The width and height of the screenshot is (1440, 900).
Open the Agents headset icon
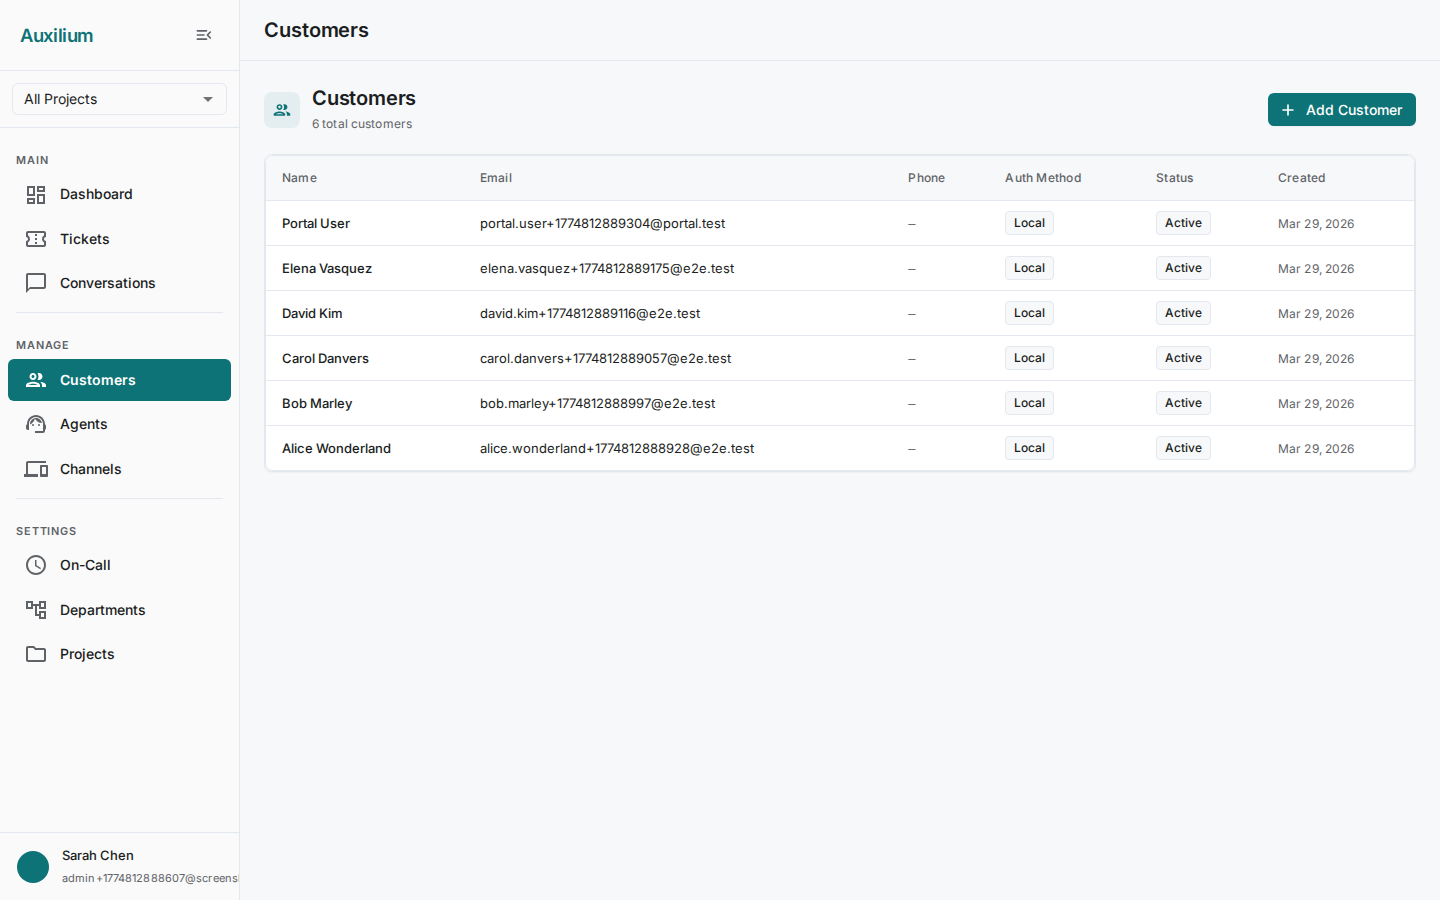[36, 424]
